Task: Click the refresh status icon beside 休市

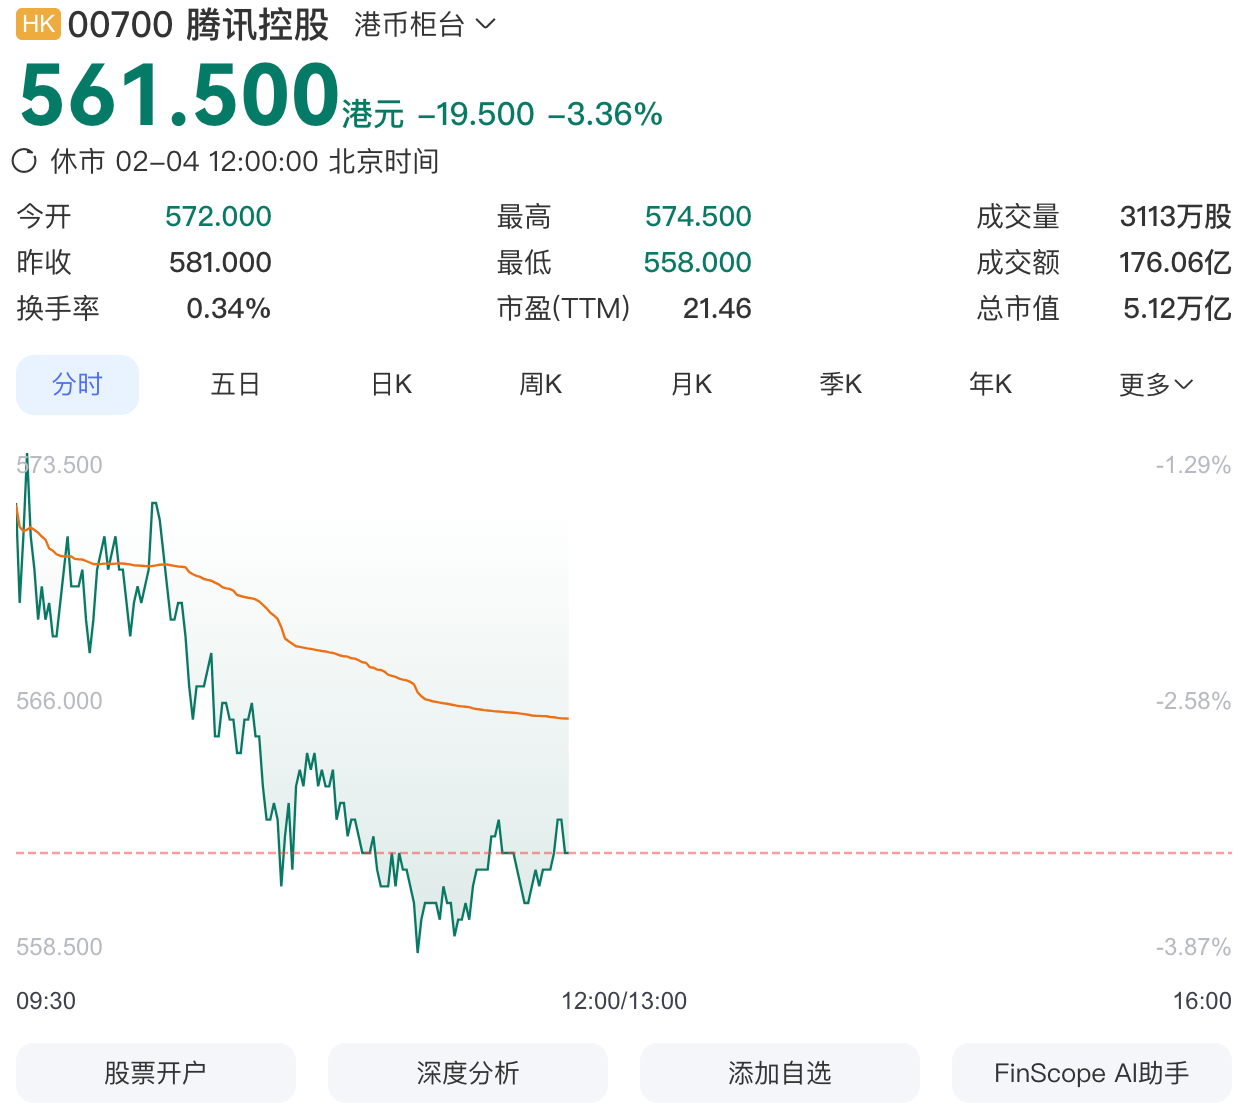Action: (x=22, y=161)
